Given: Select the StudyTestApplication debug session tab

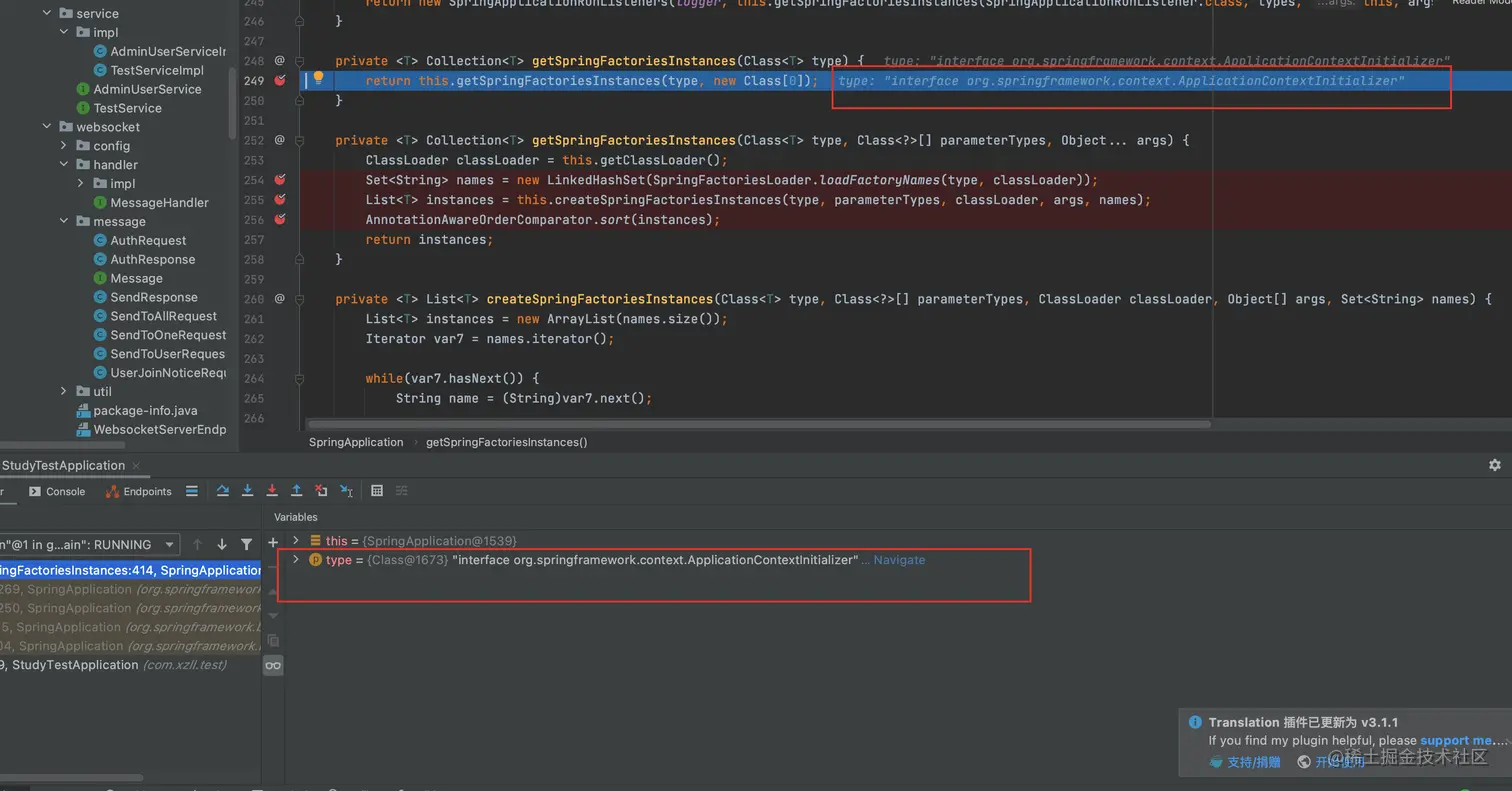Looking at the screenshot, I should tap(63, 465).
